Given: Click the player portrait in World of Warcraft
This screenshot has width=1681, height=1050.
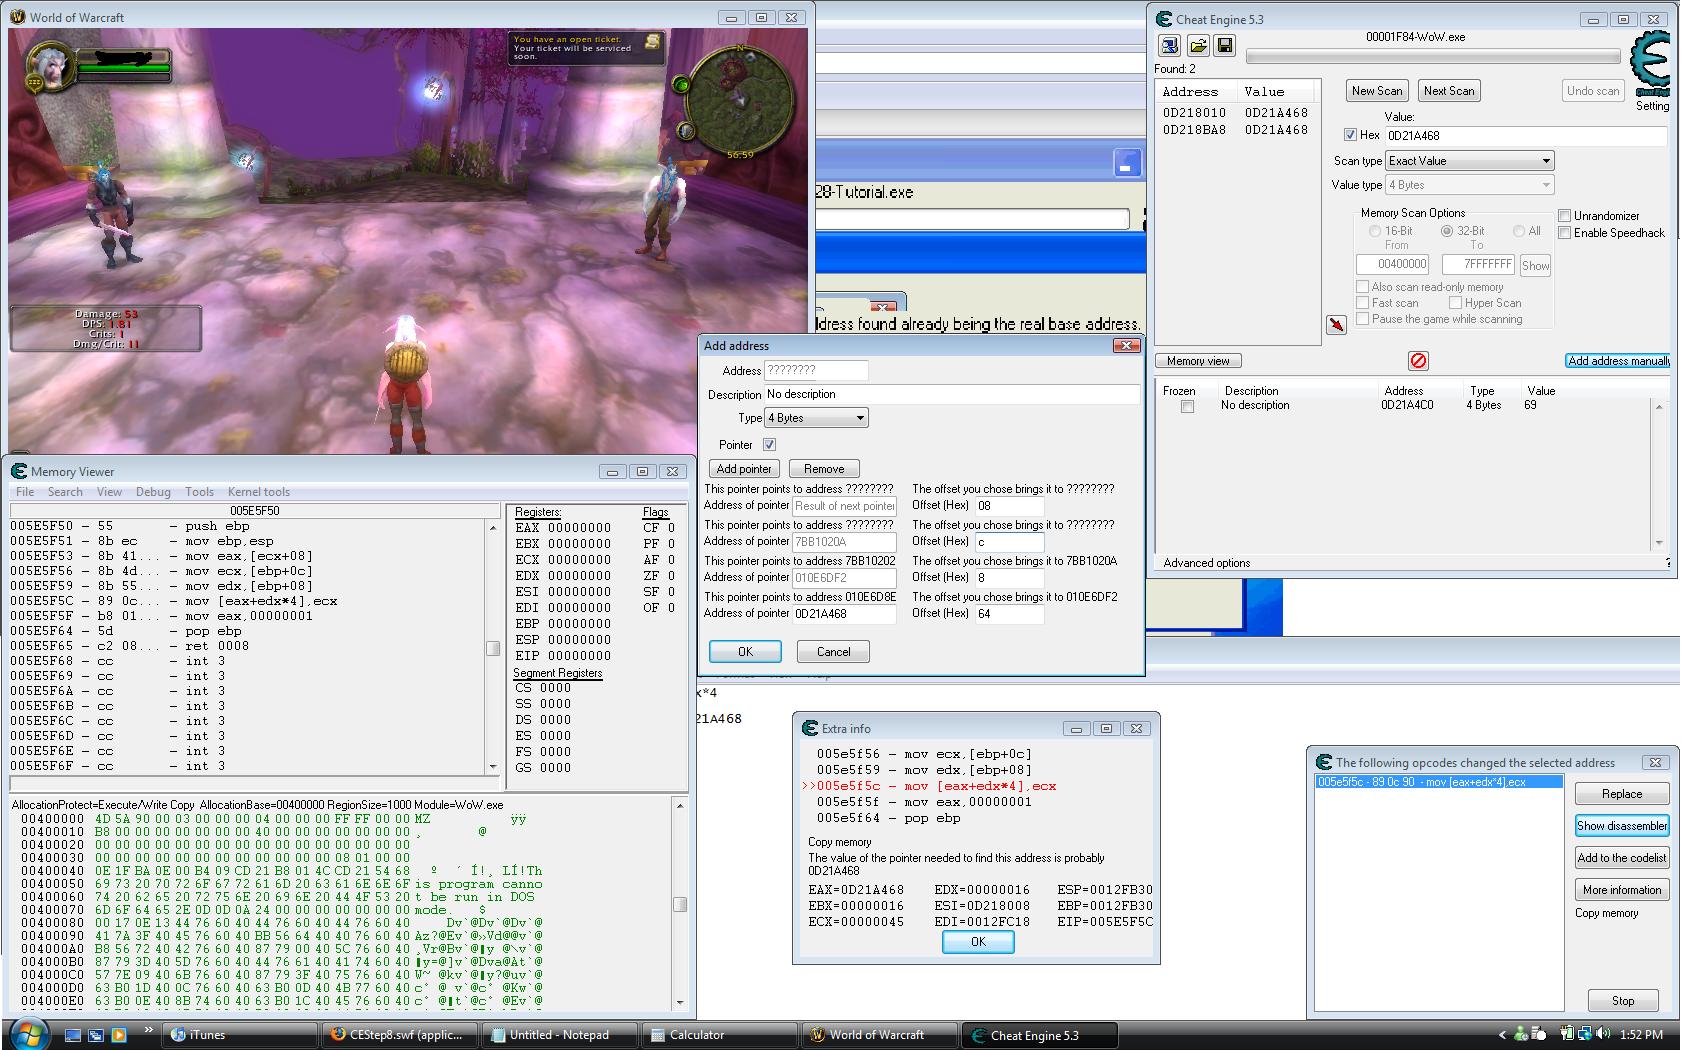Looking at the screenshot, I should point(50,68).
